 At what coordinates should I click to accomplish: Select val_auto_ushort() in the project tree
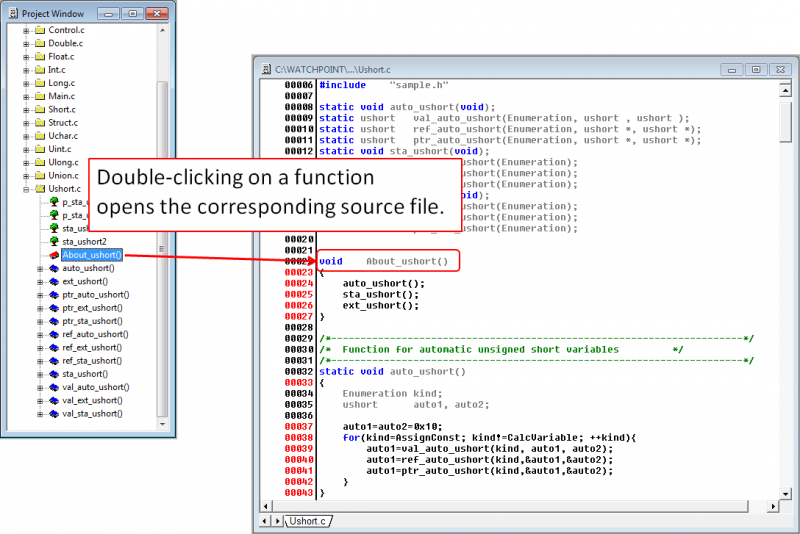[96, 387]
